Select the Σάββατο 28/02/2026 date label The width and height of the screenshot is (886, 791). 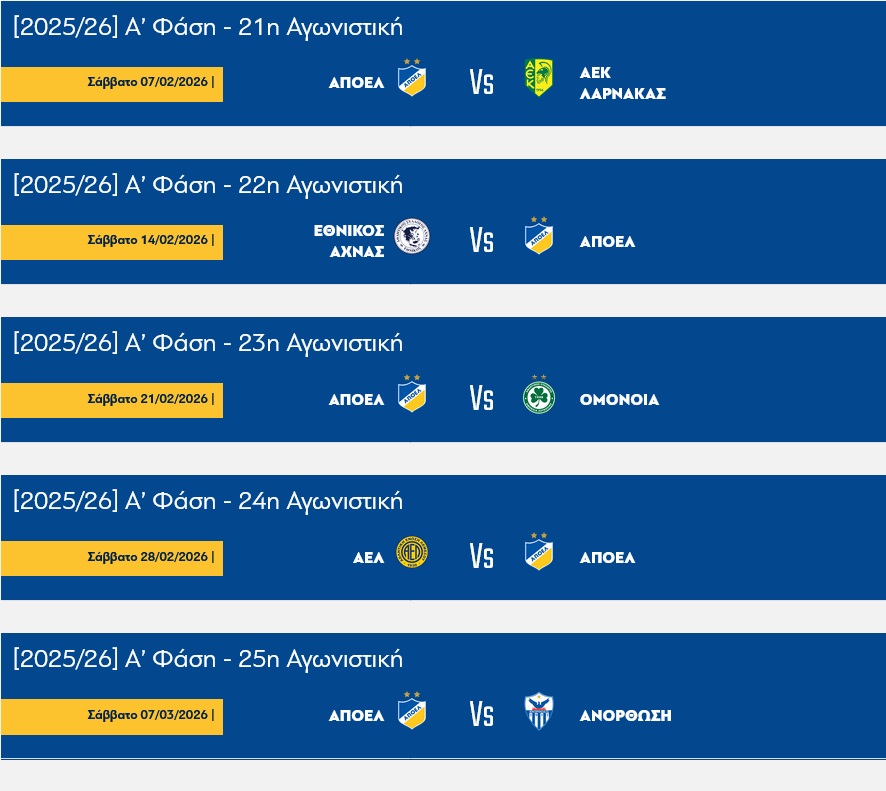click(x=148, y=557)
